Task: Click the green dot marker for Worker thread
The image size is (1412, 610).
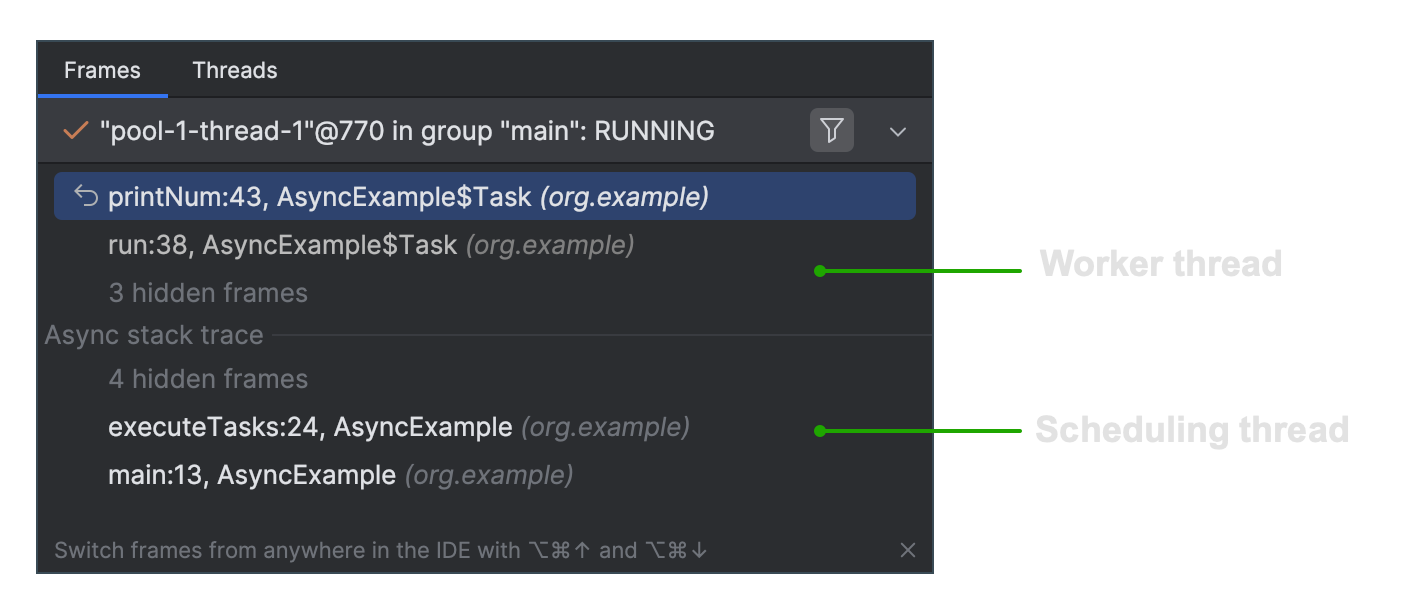Action: [819, 270]
